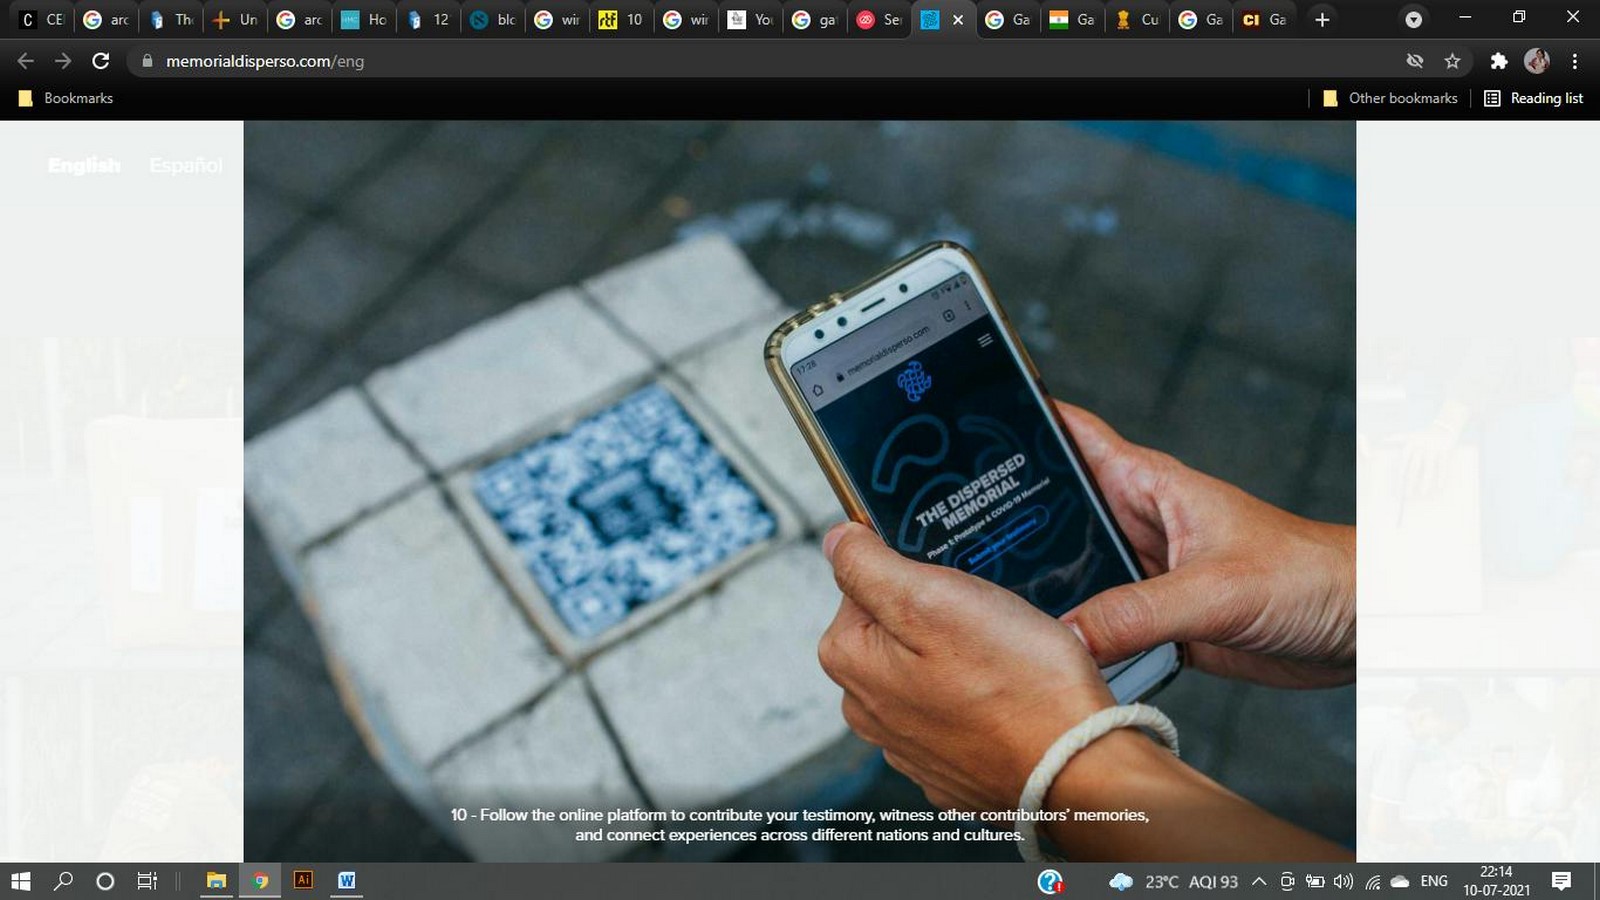This screenshot has height=900, width=1600.
Task: Close the active memorialdisperso tab
Action: pyautogui.click(x=958, y=19)
